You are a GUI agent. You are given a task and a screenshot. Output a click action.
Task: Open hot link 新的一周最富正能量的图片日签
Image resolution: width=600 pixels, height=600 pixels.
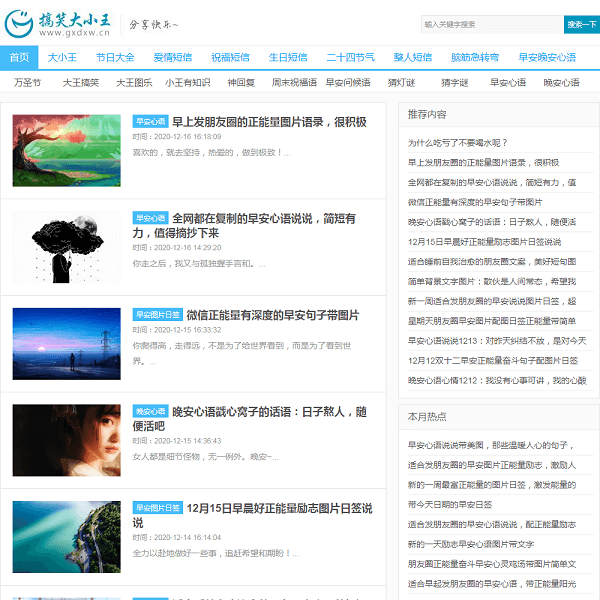point(492,485)
